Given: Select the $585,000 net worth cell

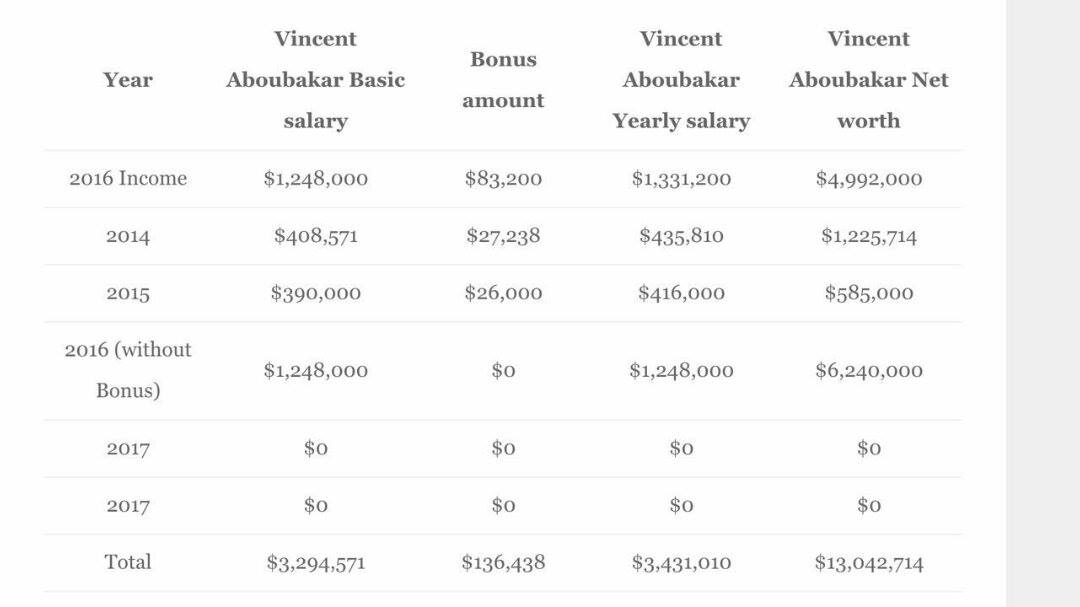Looking at the screenshot, I should pos(868,294).
